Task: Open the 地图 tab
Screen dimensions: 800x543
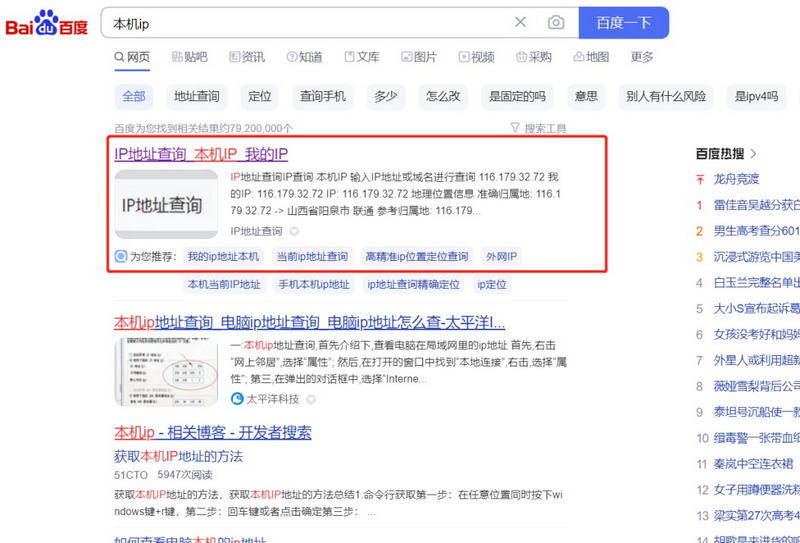Action: point(591,57)
